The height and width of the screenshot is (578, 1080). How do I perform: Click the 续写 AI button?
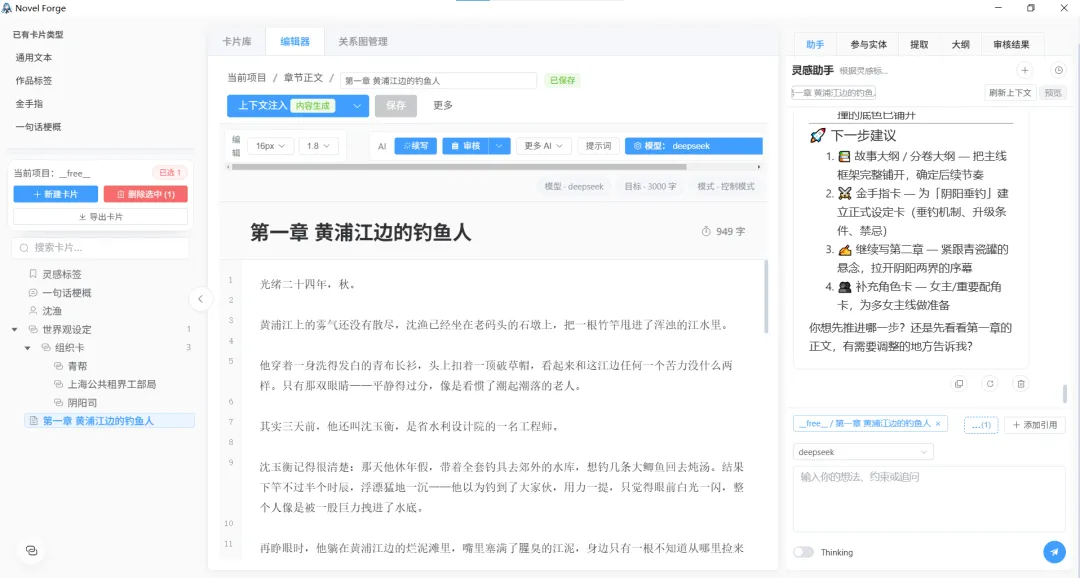(x=415, y=146)
